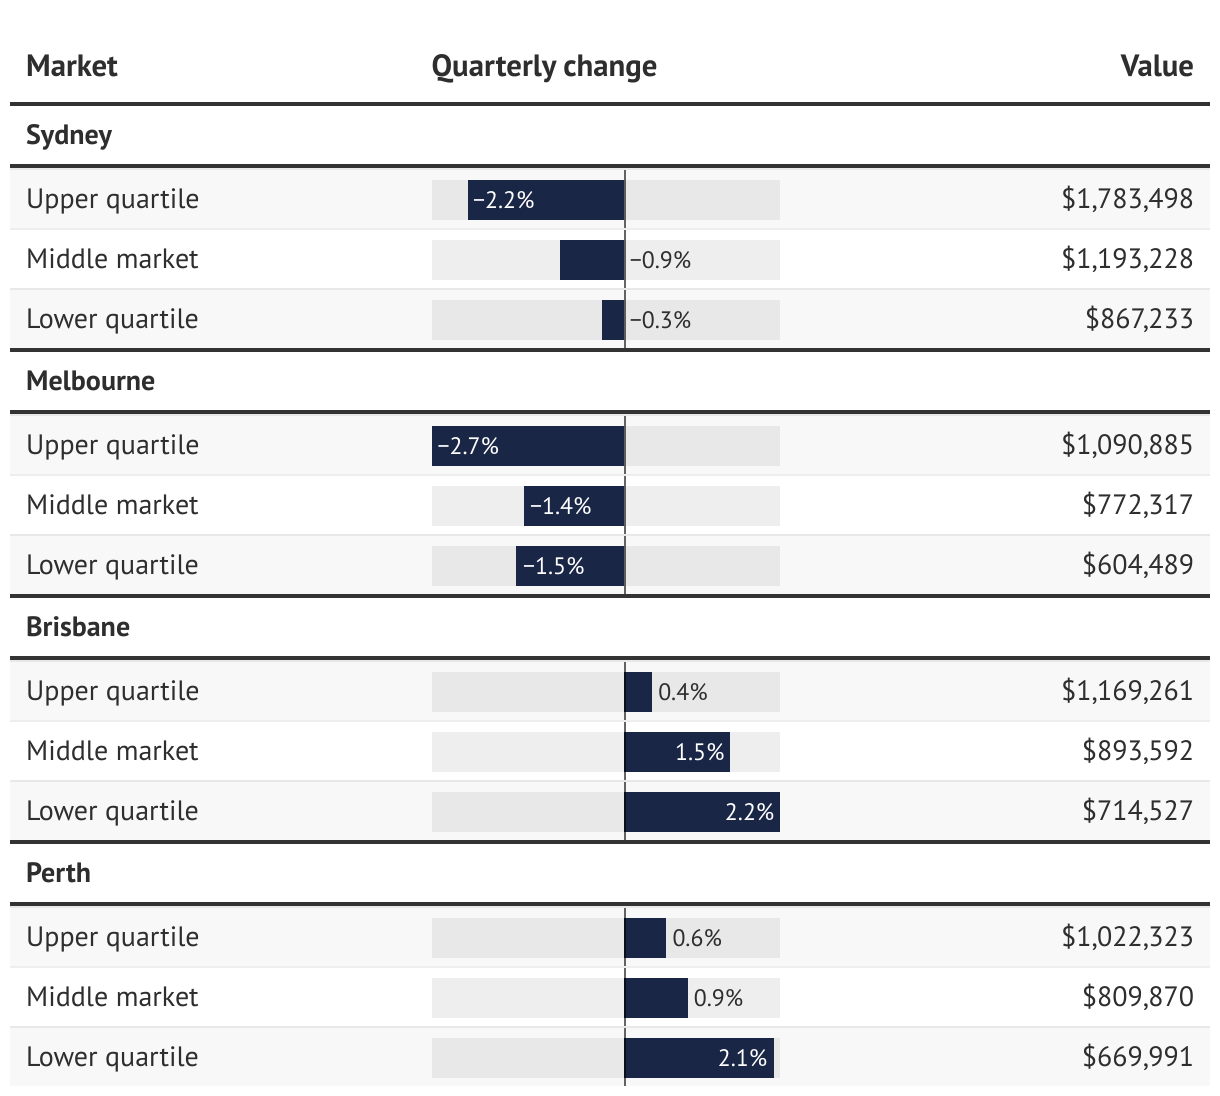Select the Melbourne group heading
1220x1096 pixels.
click(90, 381)
